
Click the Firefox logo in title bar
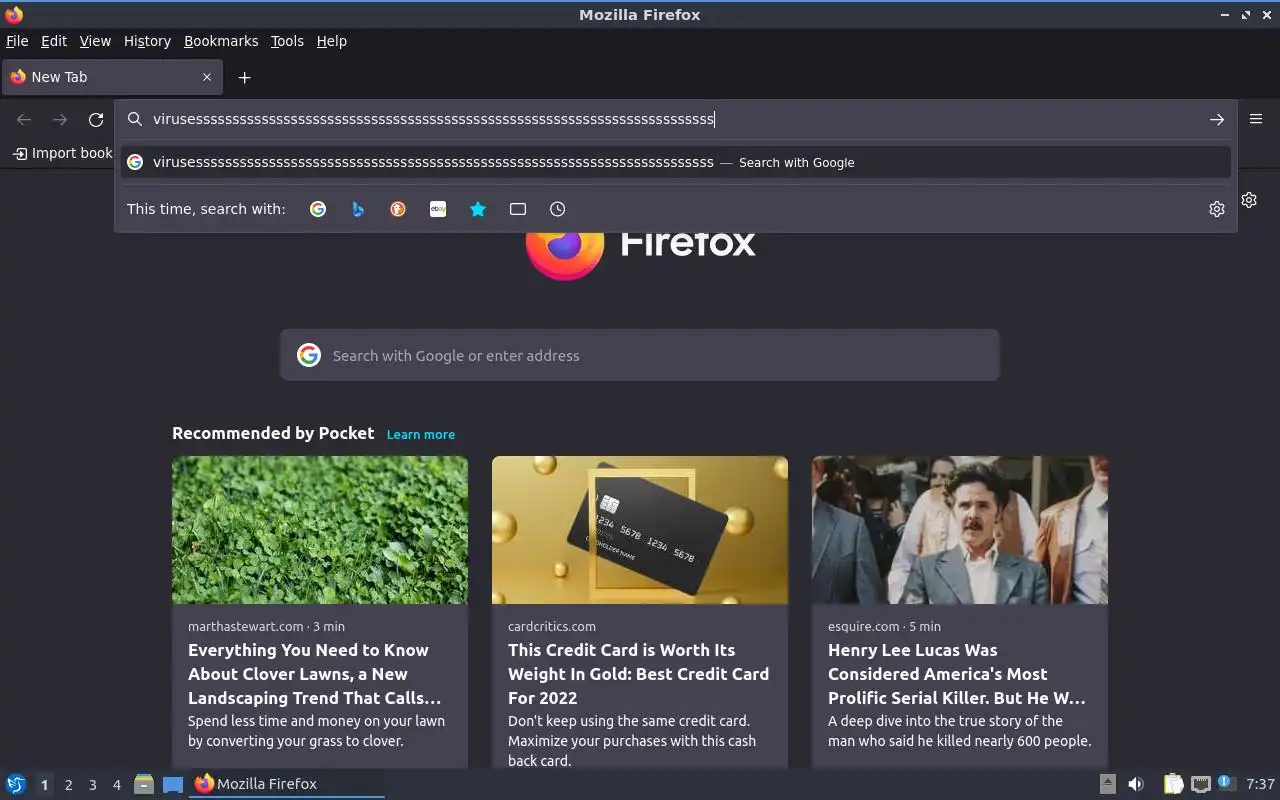[x=14, y=14]
